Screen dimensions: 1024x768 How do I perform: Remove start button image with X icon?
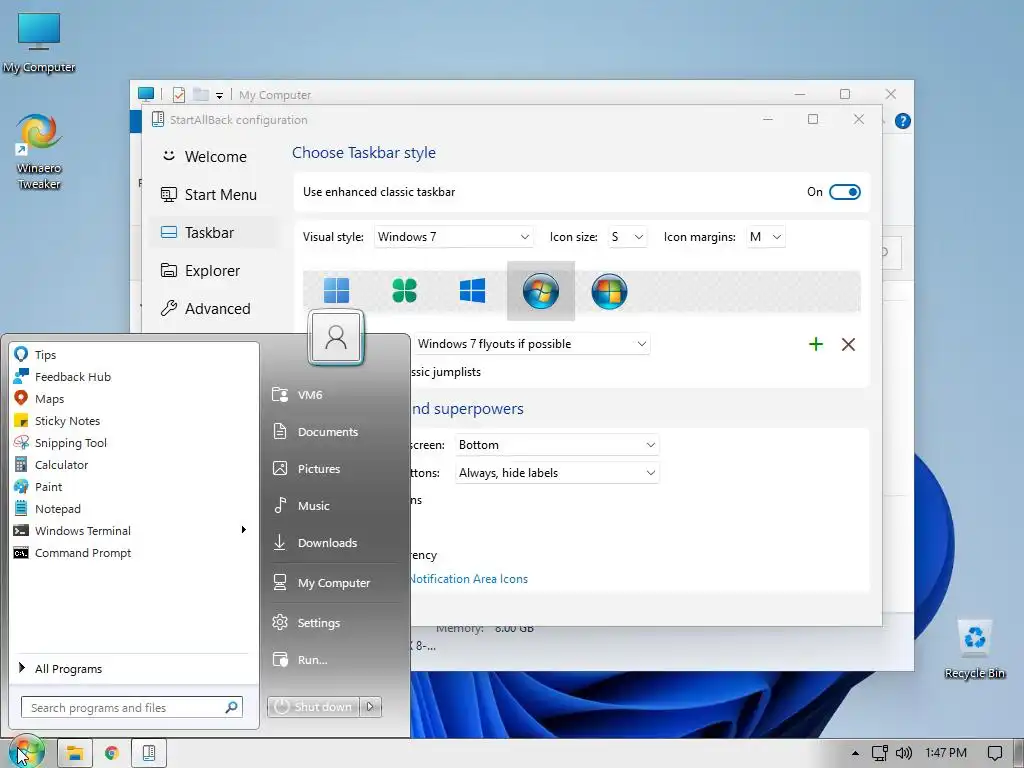coord(848,344)
